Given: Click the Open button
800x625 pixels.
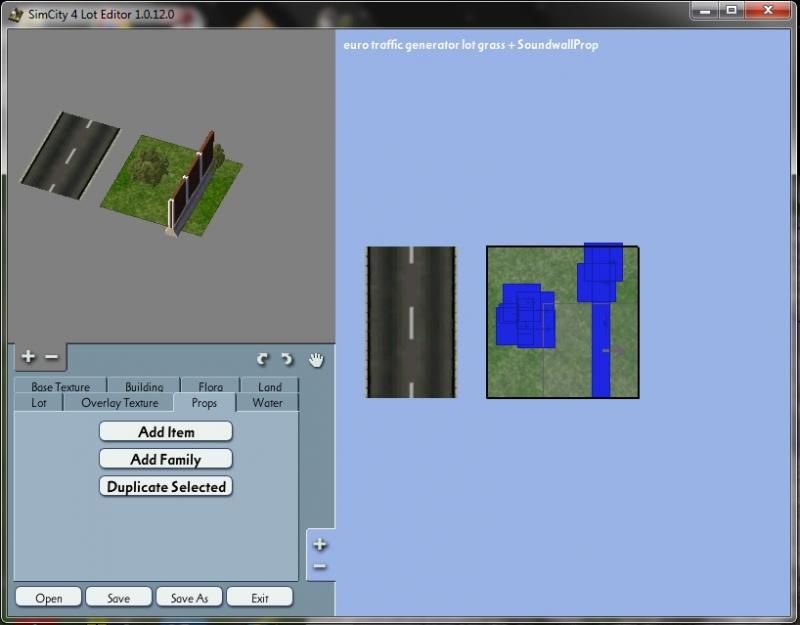Looking at the screenshot, I should coord(48,597).
